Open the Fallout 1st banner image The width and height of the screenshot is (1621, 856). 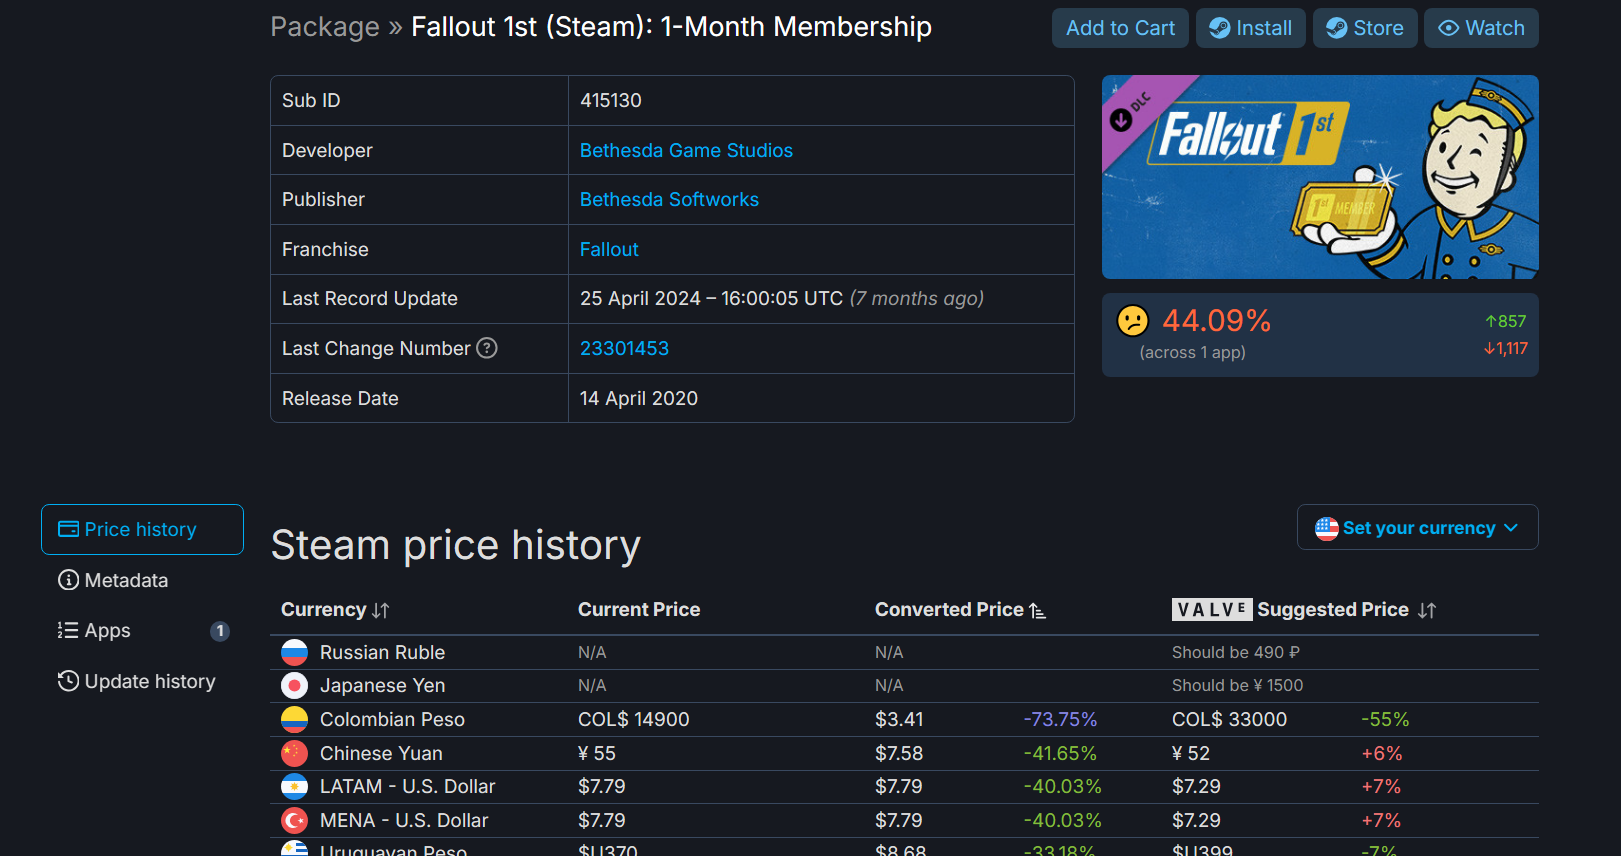coord(1320,177)
